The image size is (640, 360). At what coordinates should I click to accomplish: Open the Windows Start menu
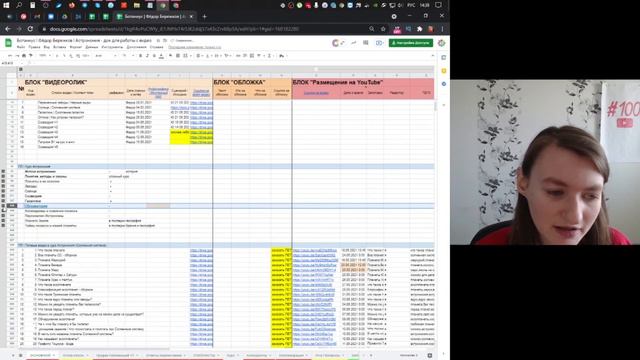(6, 5)
